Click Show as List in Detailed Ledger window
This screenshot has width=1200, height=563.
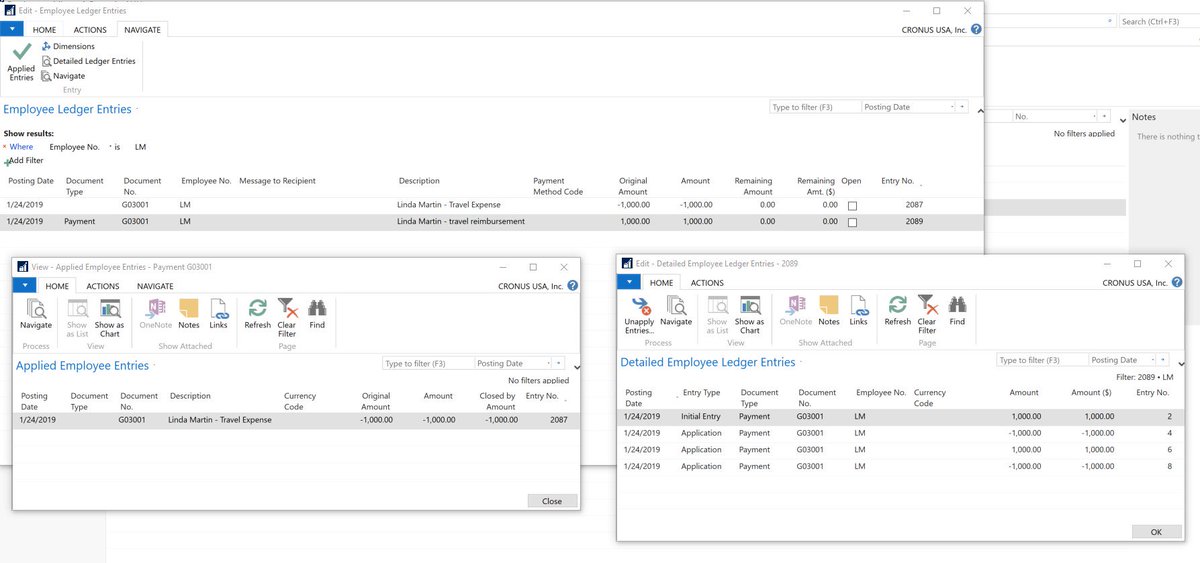[x=717, y=313]
